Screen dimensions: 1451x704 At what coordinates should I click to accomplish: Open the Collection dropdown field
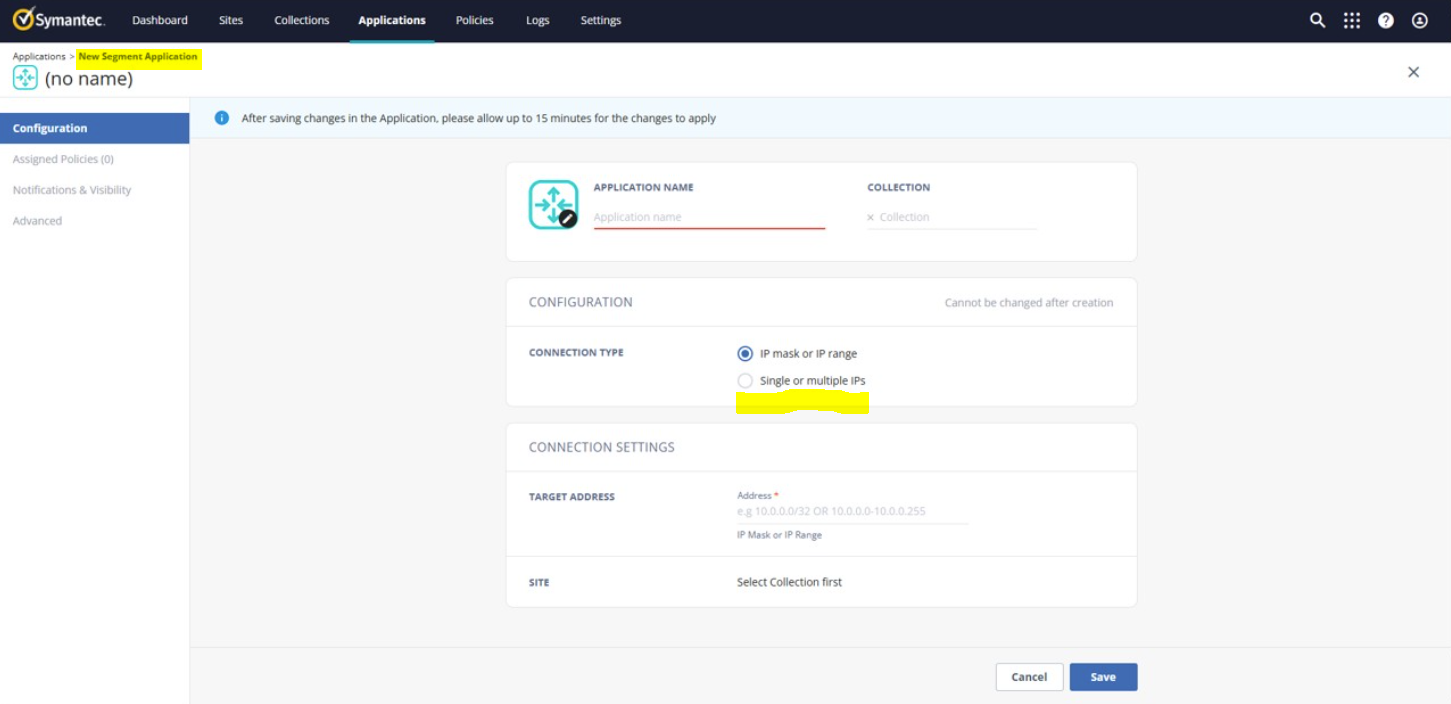coord(955,217)
